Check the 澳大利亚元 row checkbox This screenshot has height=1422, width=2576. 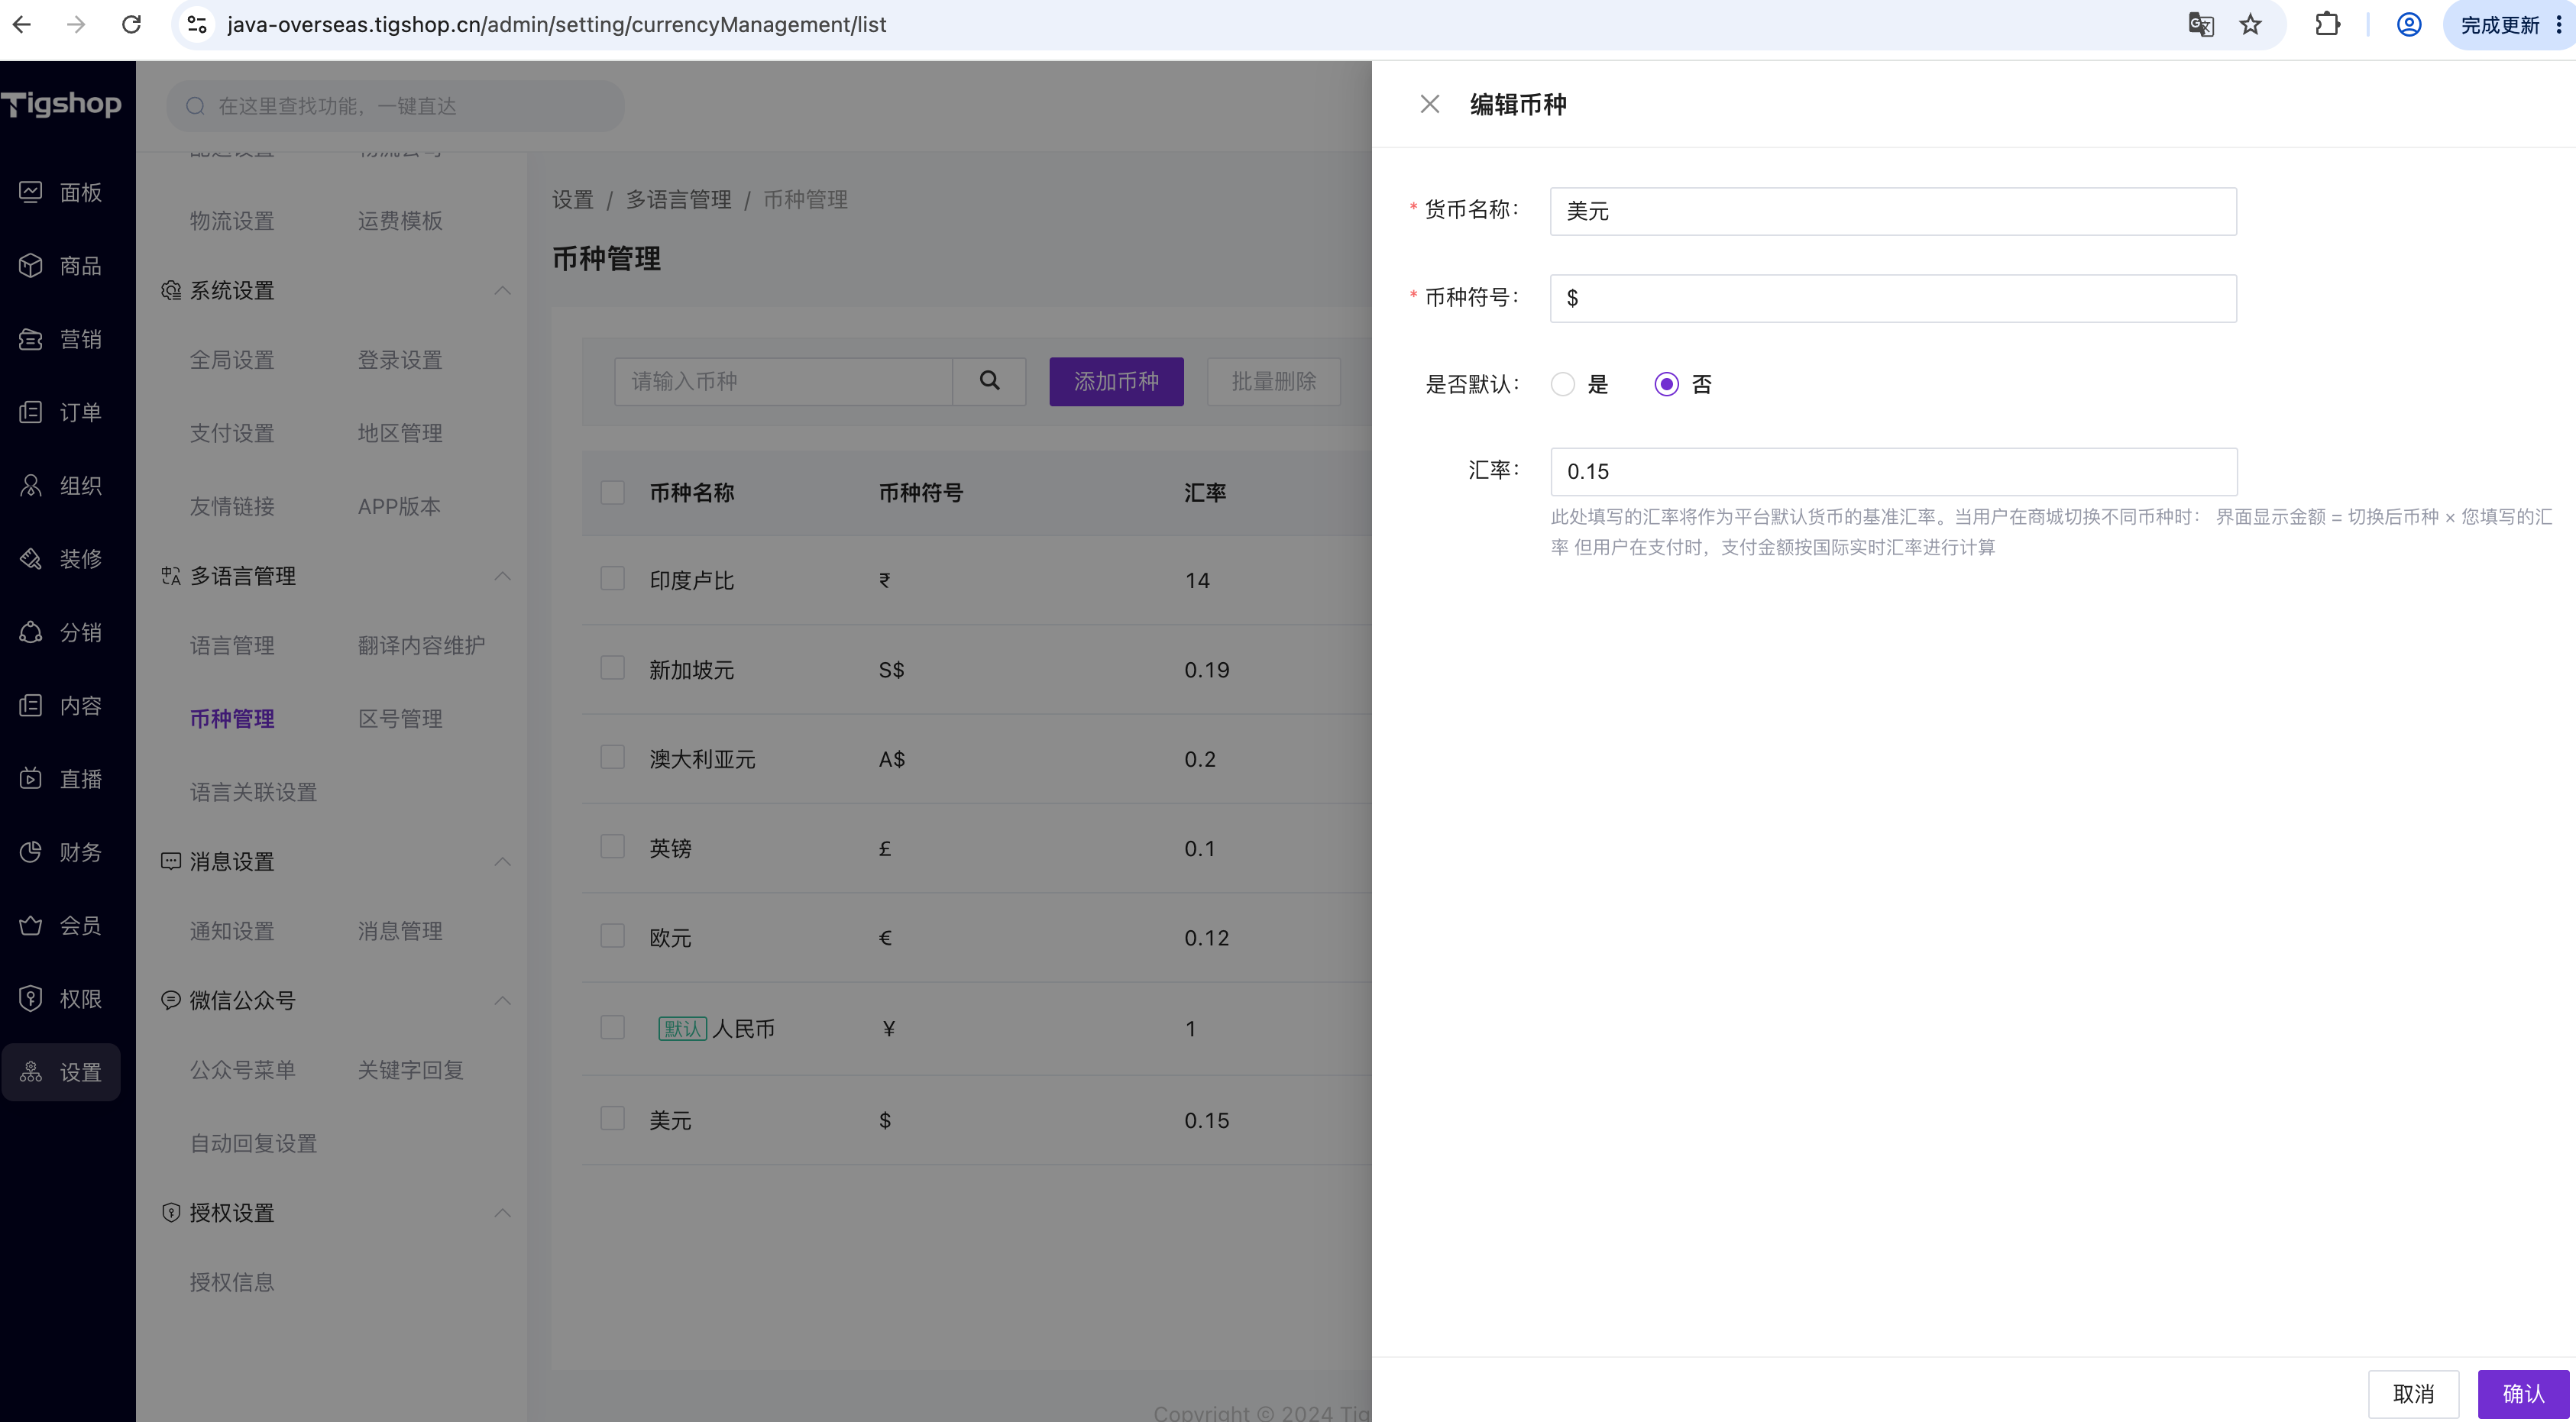click(613, 757)
